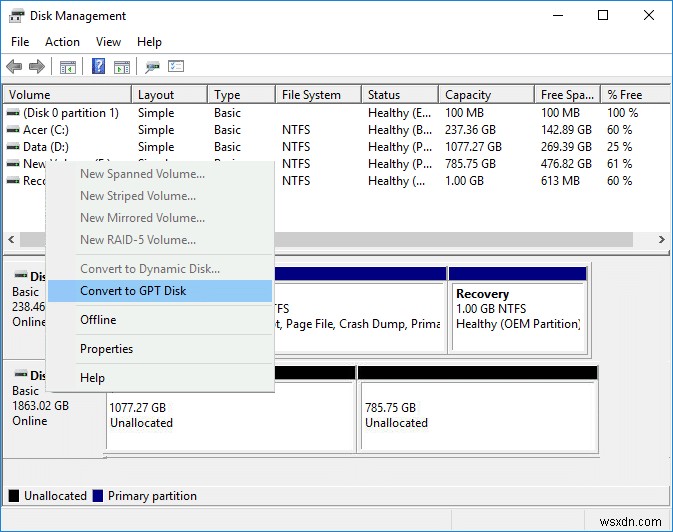Click the Forward arrow toolbar icon
The image size is (673, 532).
click(x=37, y=67)
